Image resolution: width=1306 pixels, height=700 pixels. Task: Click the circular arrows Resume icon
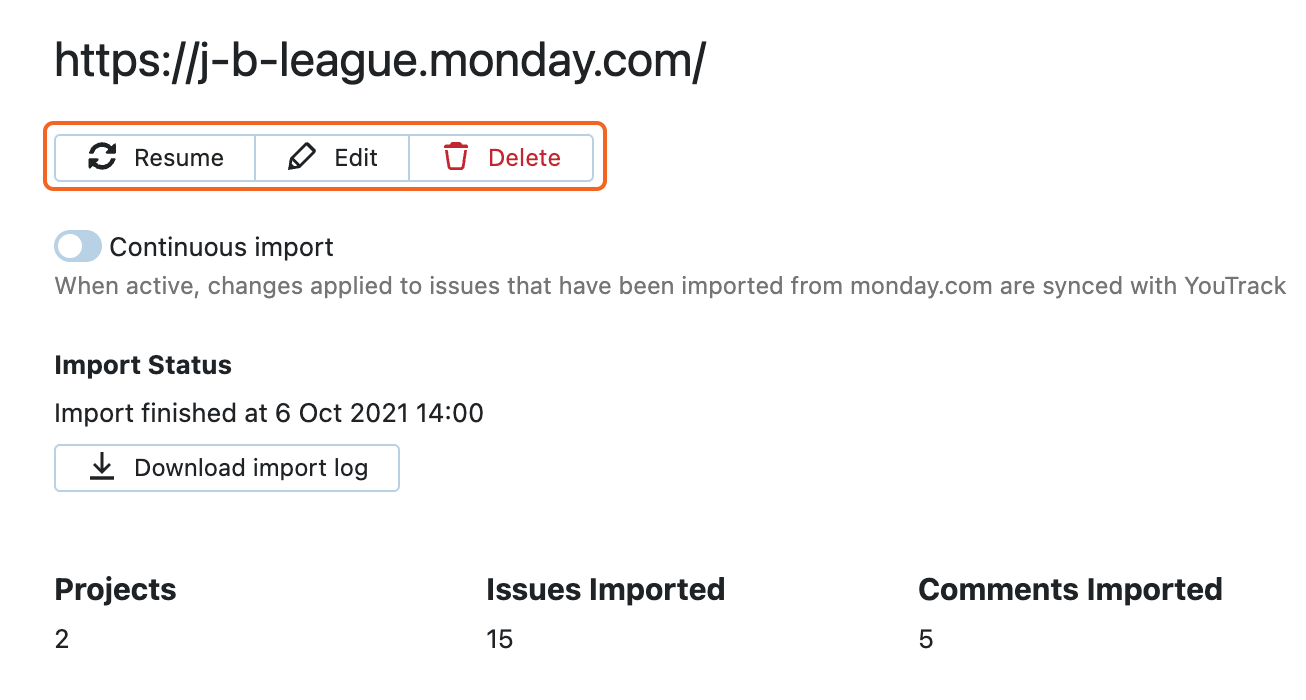(103, 158)
